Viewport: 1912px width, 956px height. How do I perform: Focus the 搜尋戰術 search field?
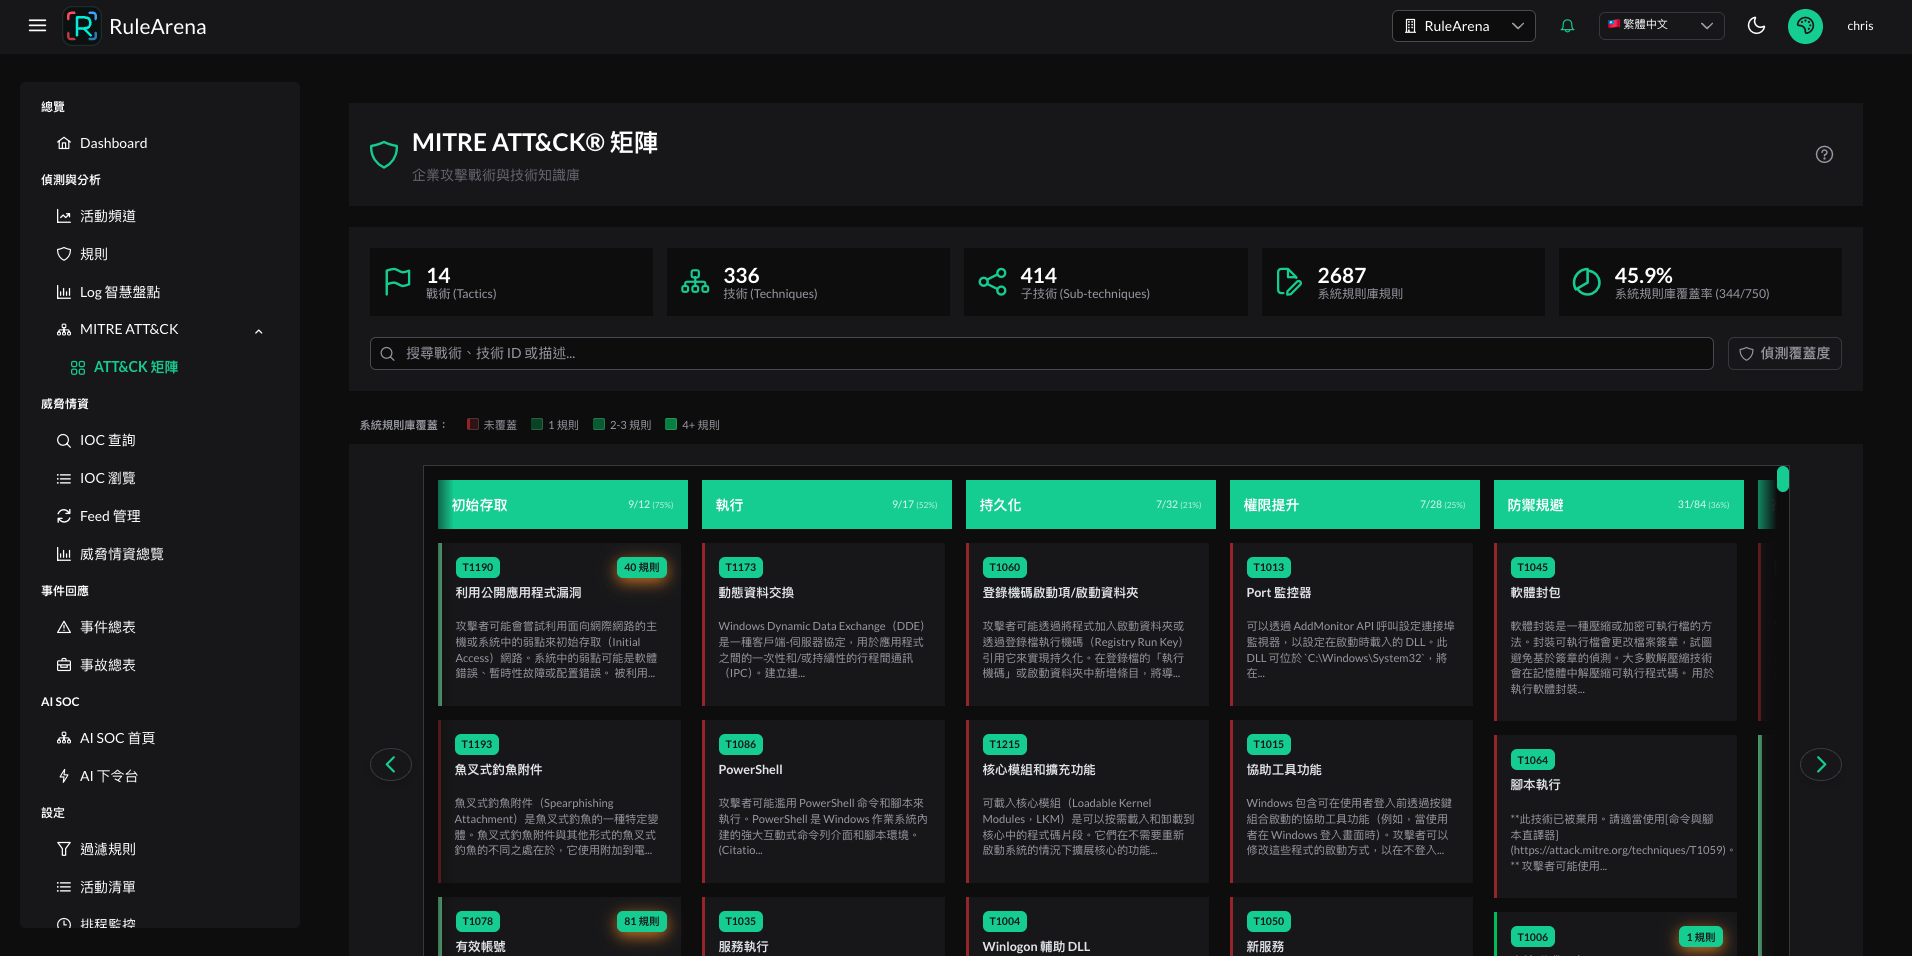click(1041, 353)
